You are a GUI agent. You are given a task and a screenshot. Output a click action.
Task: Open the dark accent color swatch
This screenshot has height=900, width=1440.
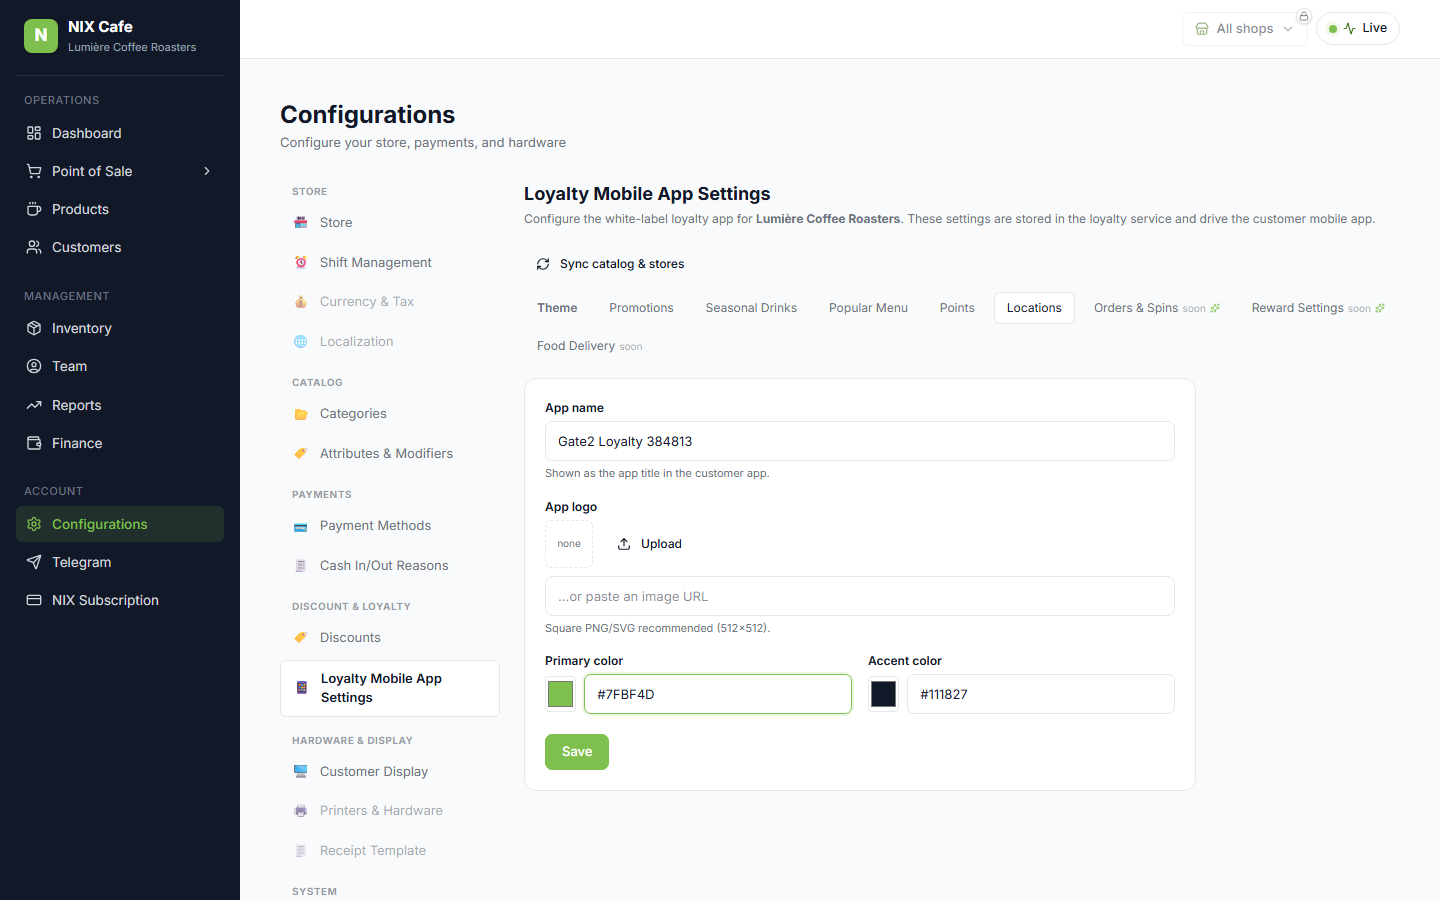click(x=884, y=694)
